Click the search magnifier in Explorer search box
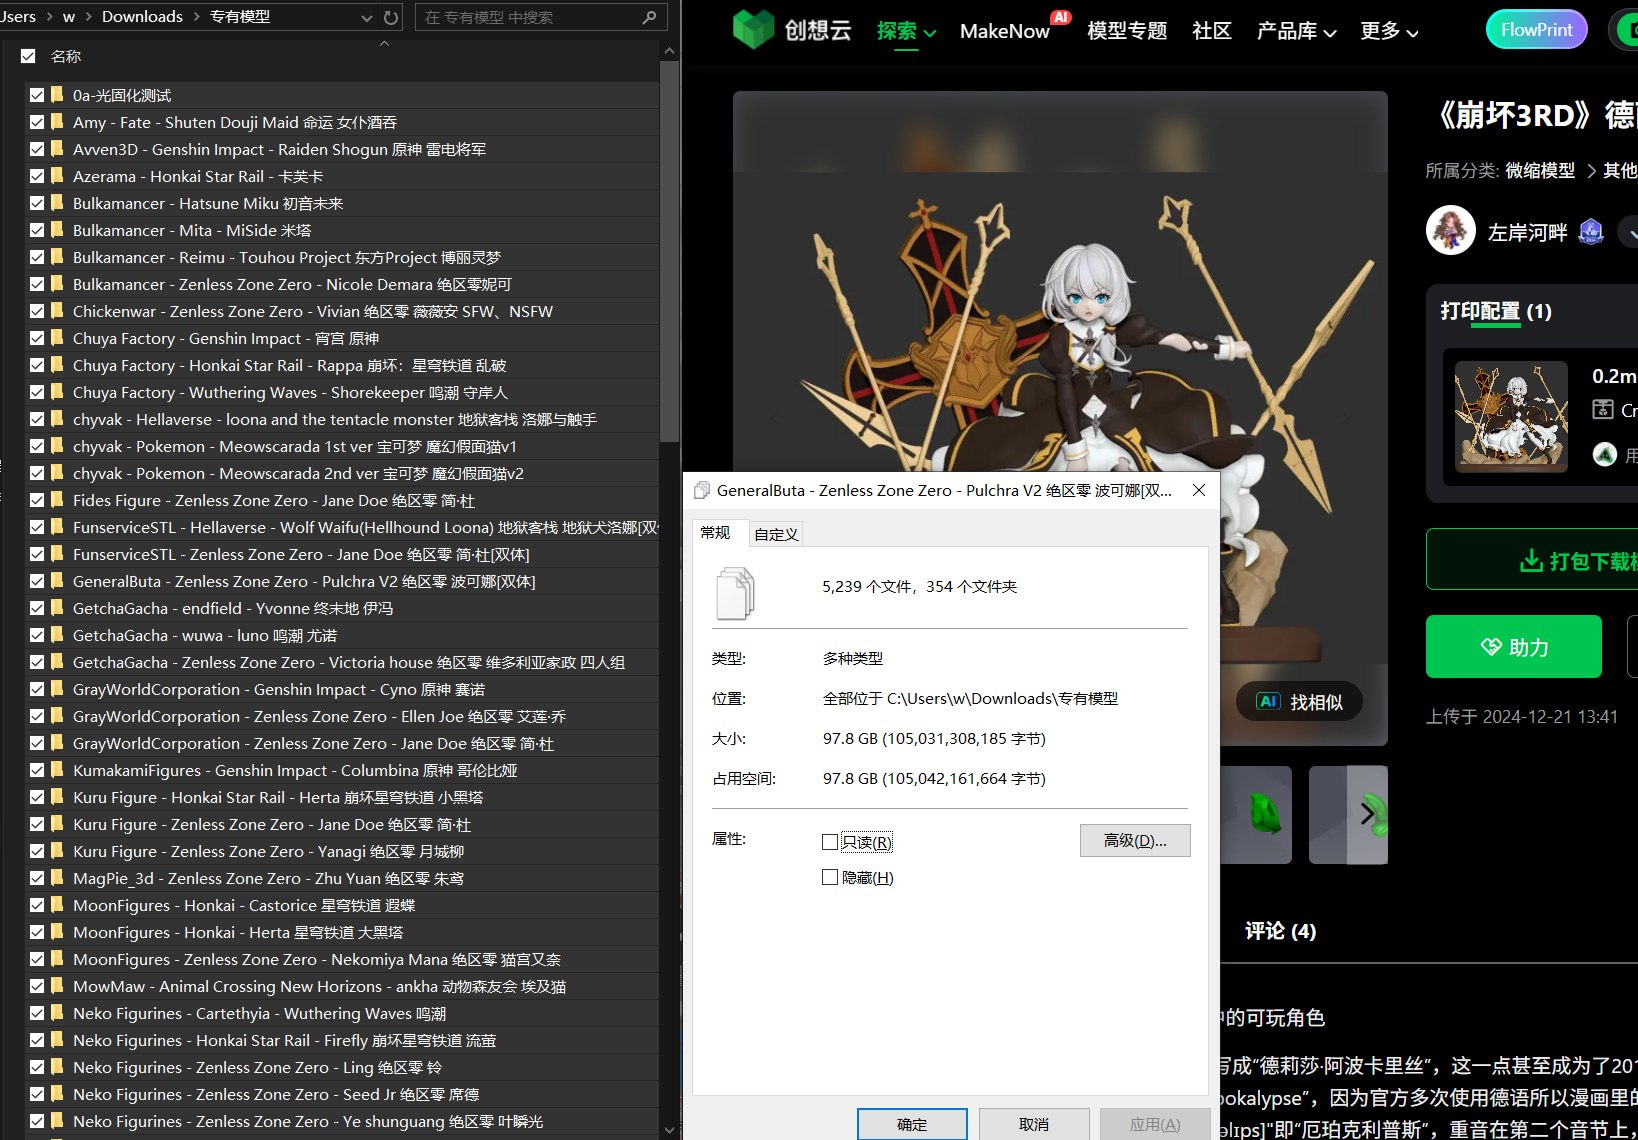 pyautogui.click(x=649, y=17)
